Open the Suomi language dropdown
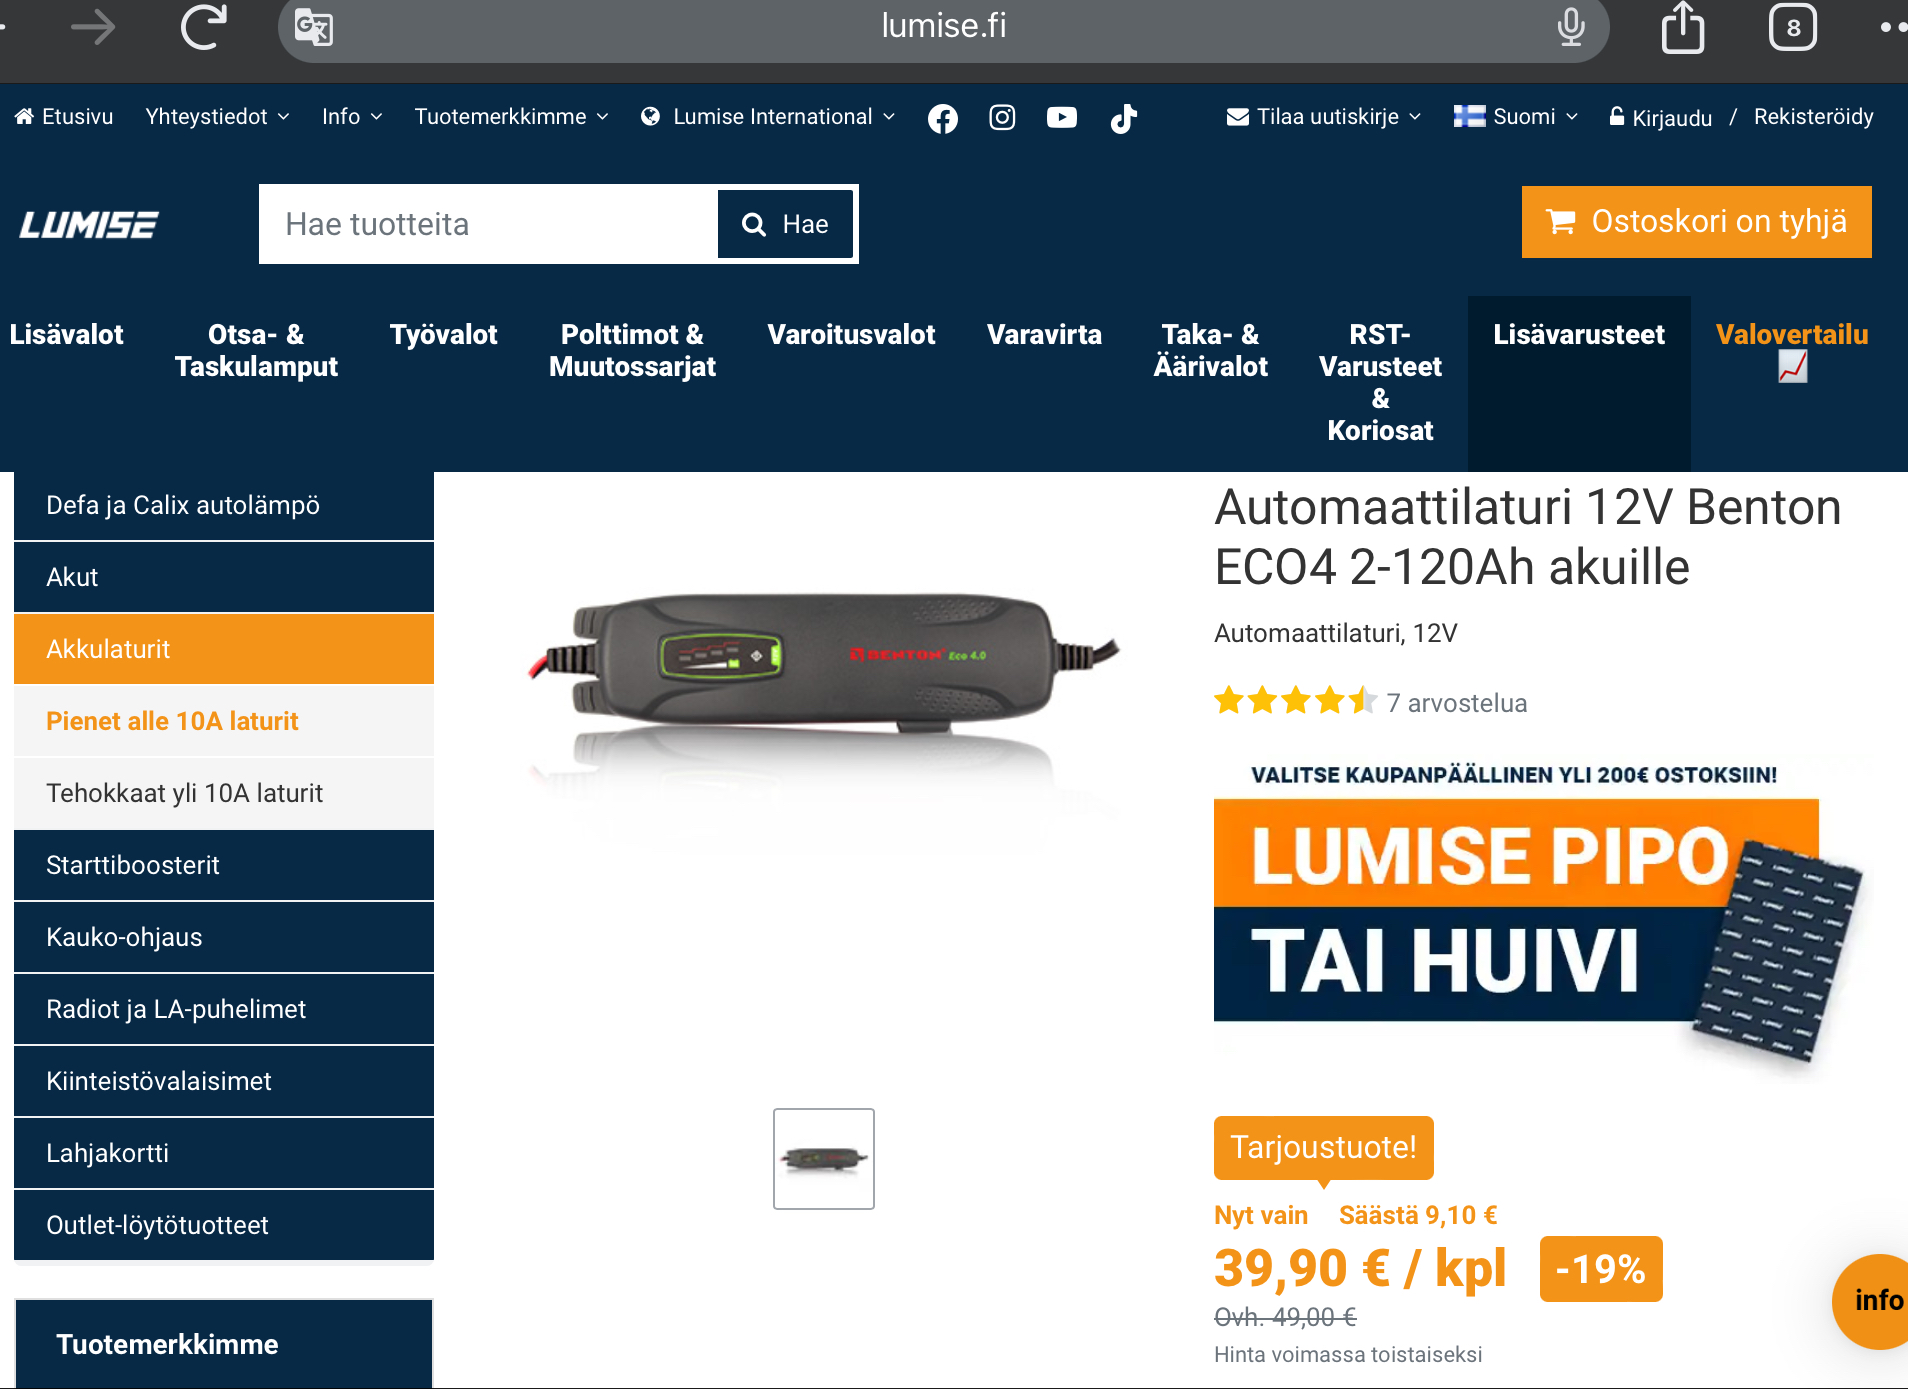The width and height of the screenshot is (1908, 1389). pyautogui.click(x=1516, y=117)
